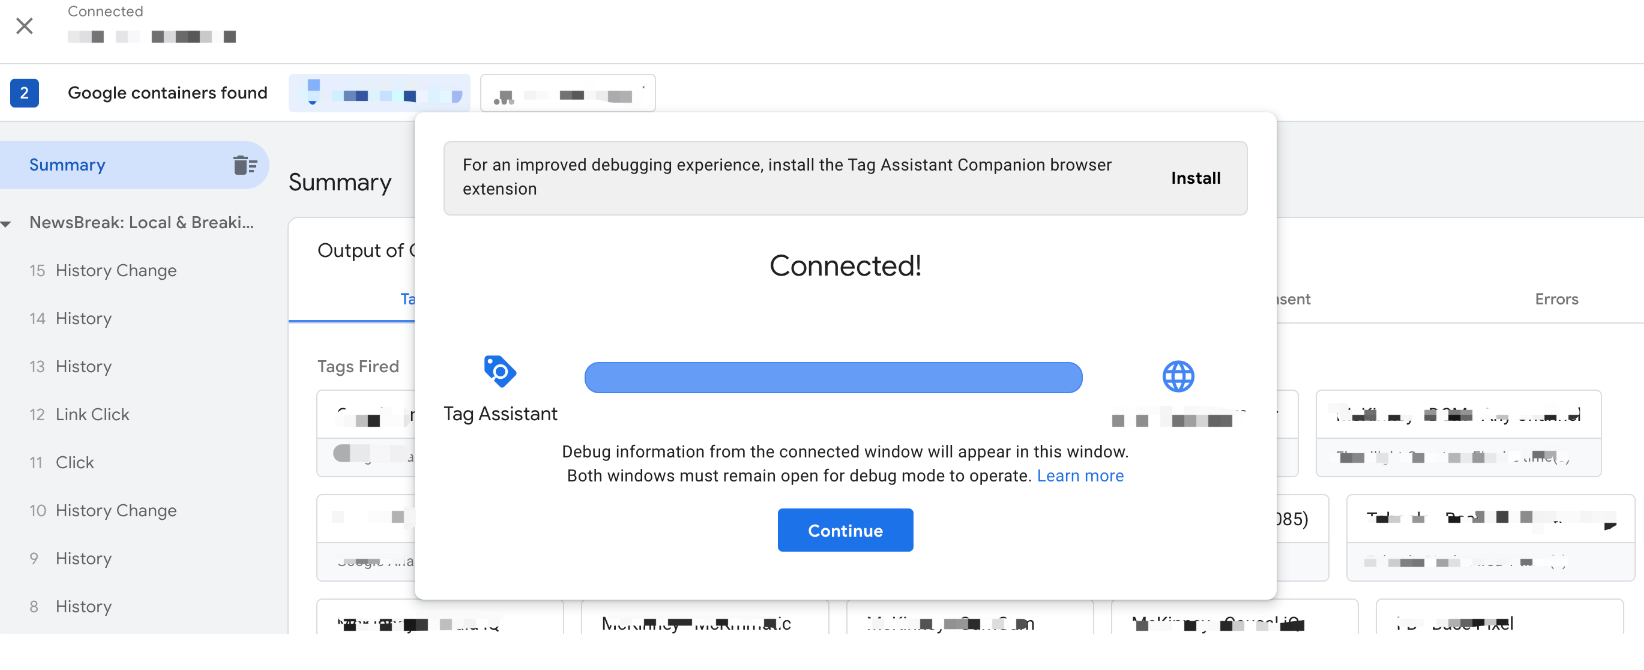Viewport: 1644px width, 670px height.
Task: Install the Tag Assistant Companion extension
Action: tap(1196, 178)
